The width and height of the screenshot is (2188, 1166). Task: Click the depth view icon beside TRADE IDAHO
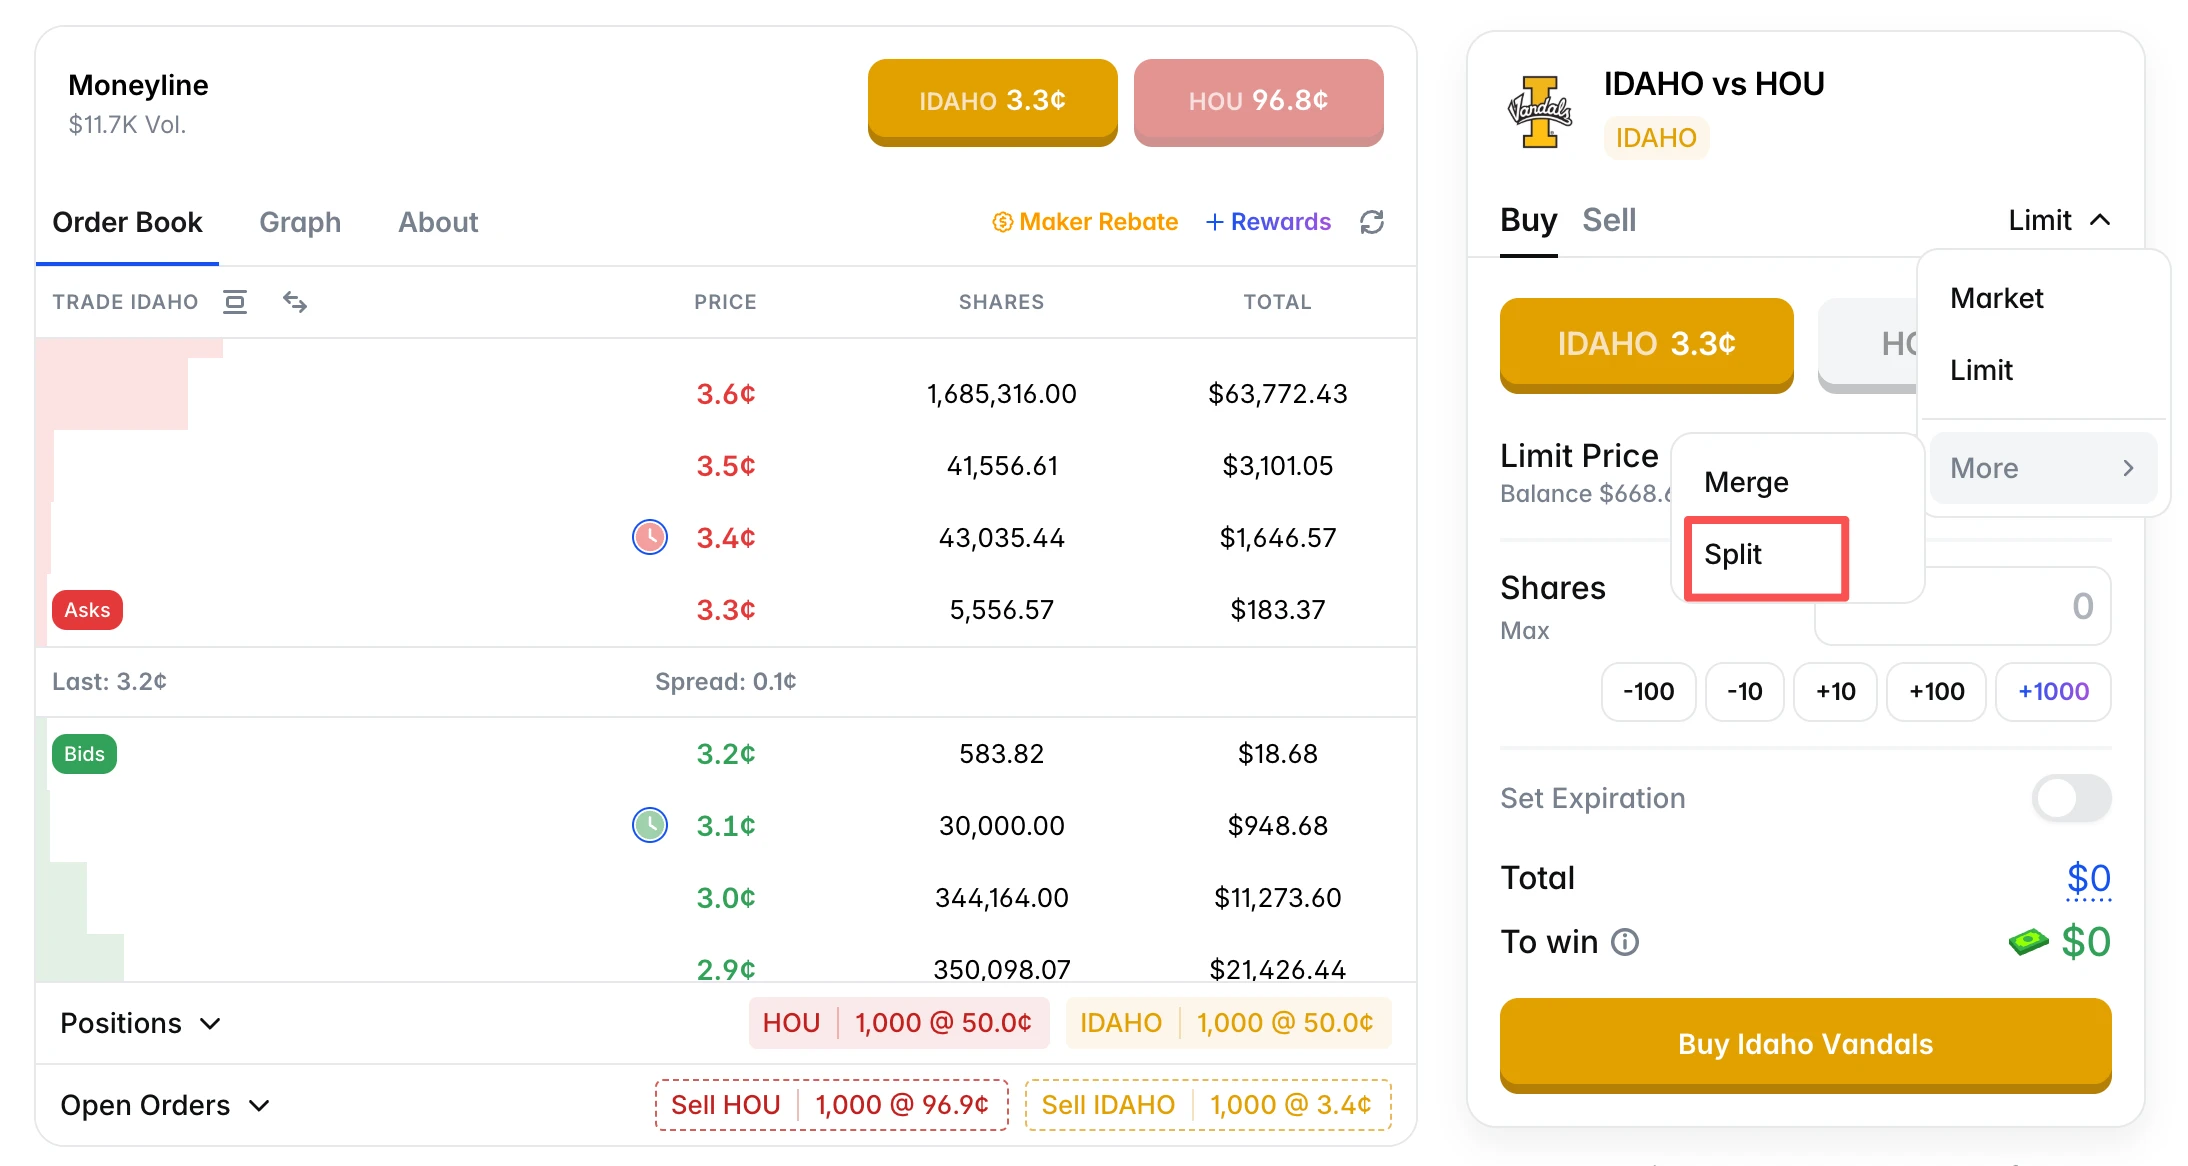coord(235,301)
